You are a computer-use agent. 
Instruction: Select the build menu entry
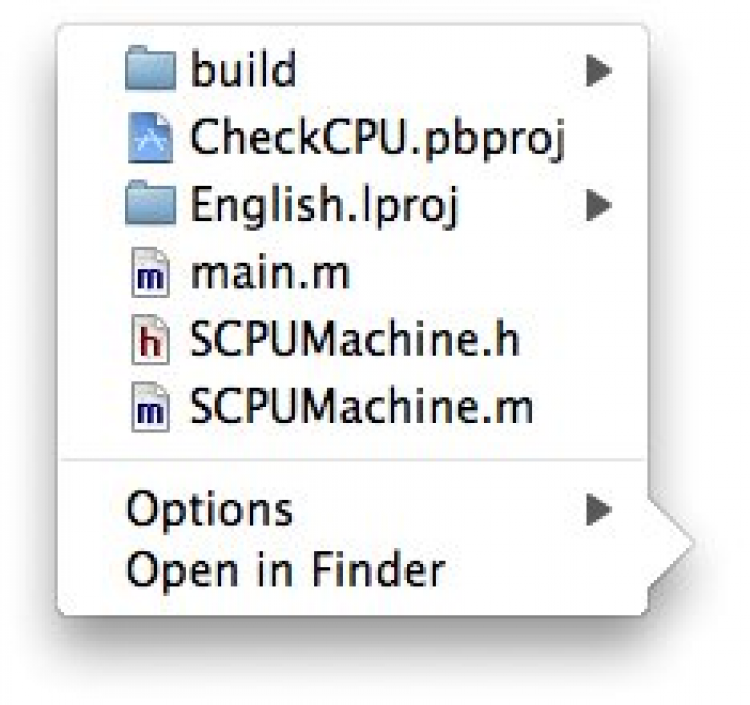243,70
